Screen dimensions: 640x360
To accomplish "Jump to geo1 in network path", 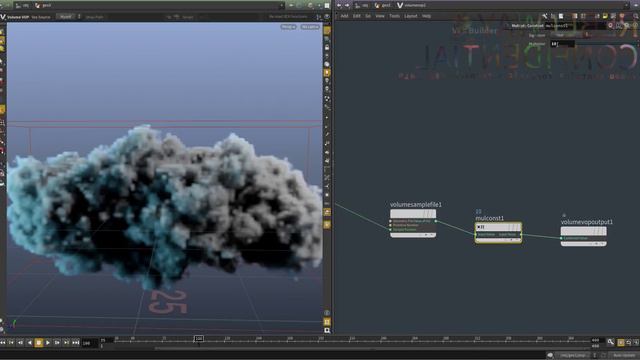I will 383,5.
